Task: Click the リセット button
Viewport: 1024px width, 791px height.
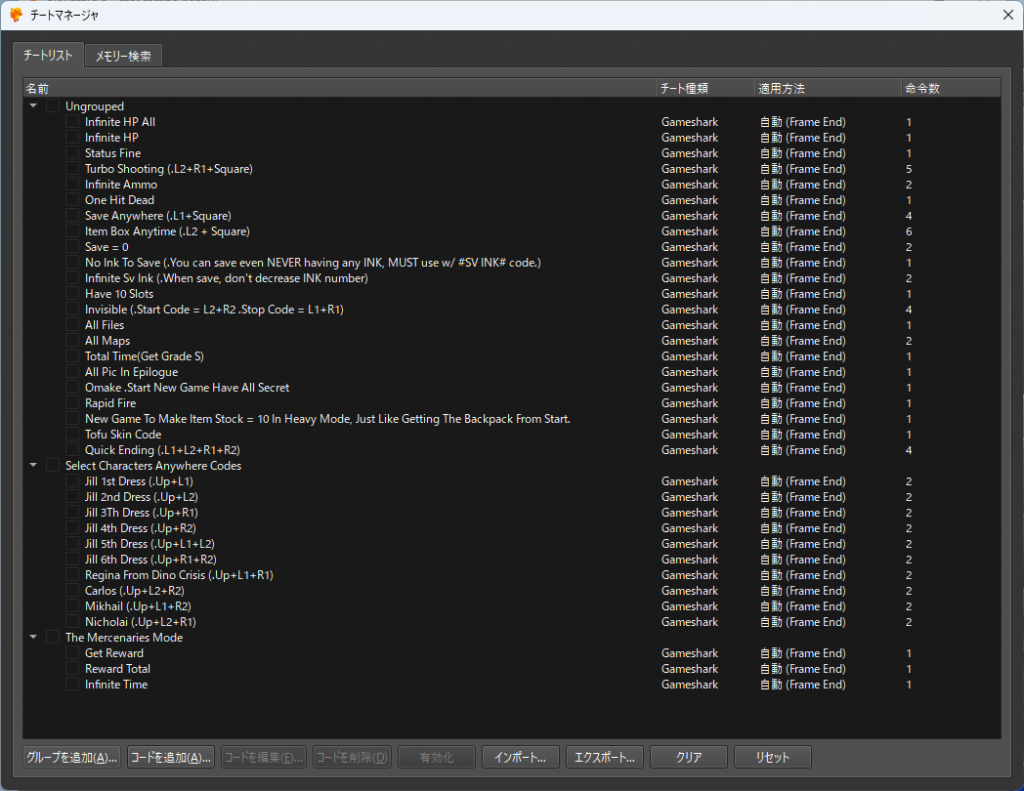Action: 773,758
